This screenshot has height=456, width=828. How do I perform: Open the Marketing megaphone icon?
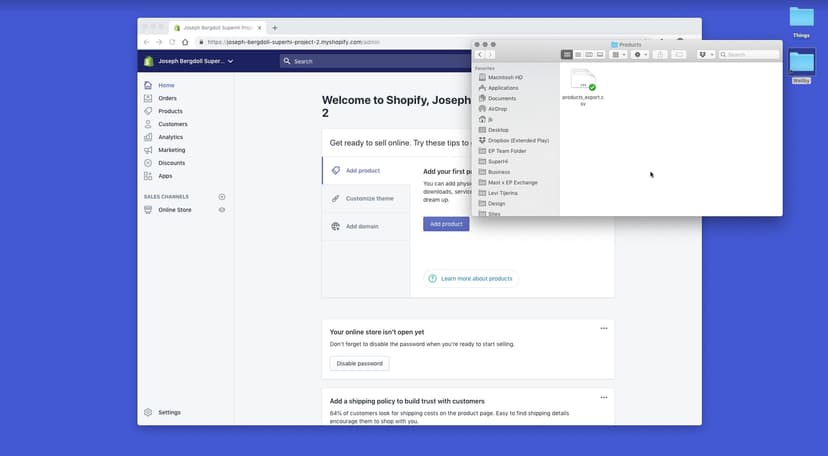(x=149, y=150)
